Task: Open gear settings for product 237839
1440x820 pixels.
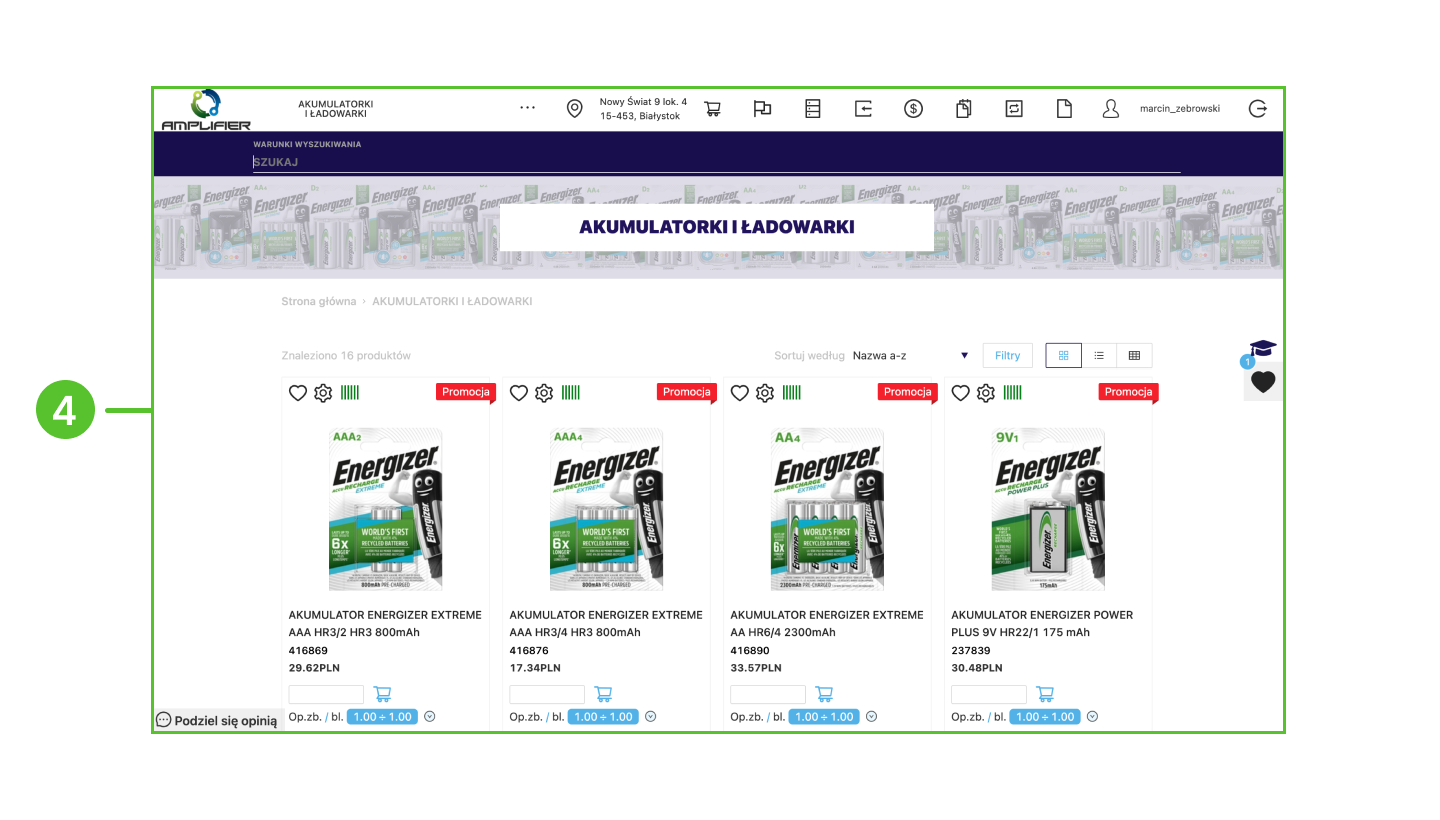Action: click(986, 393)
